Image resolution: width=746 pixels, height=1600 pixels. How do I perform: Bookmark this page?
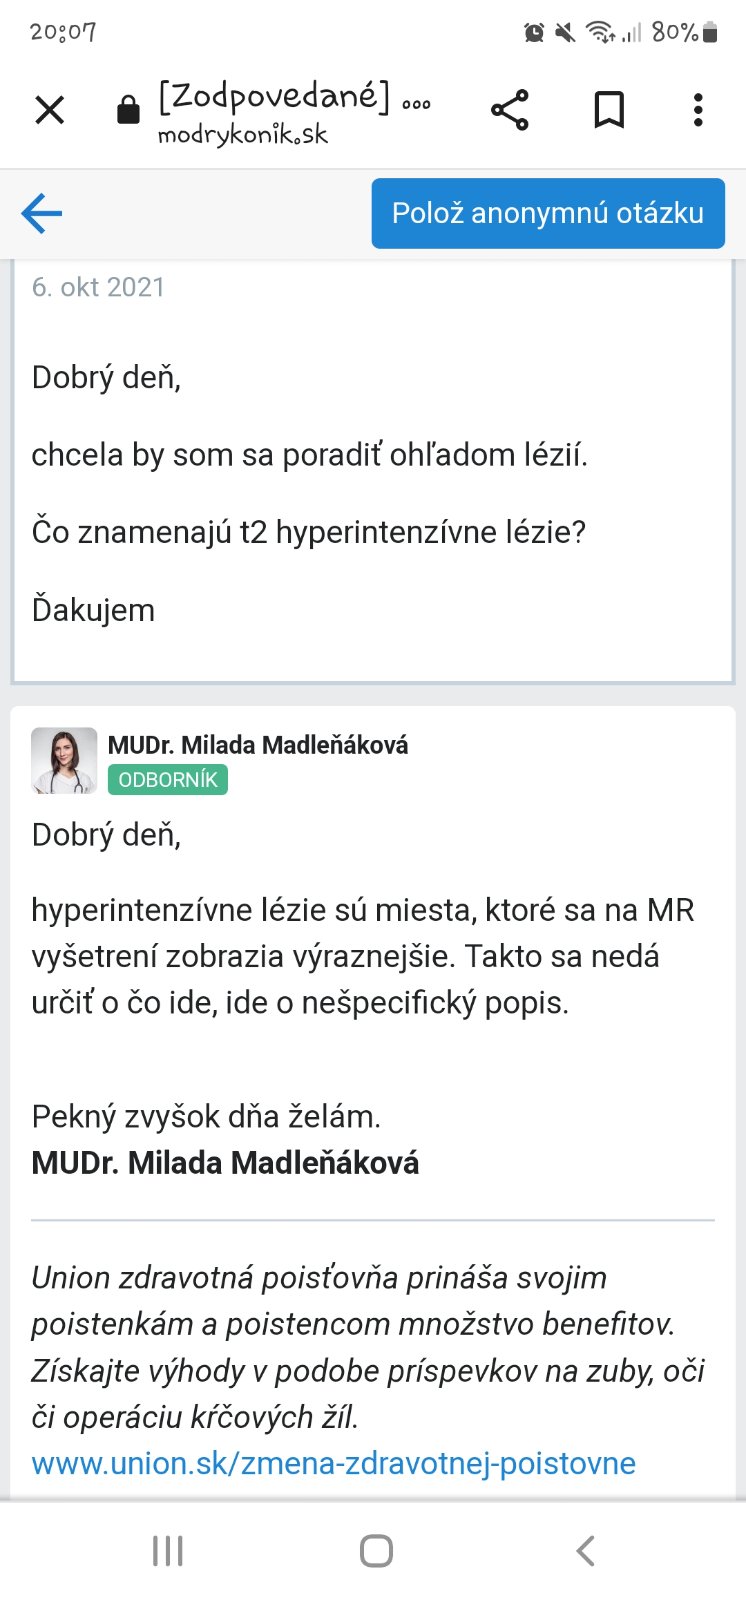609,110
